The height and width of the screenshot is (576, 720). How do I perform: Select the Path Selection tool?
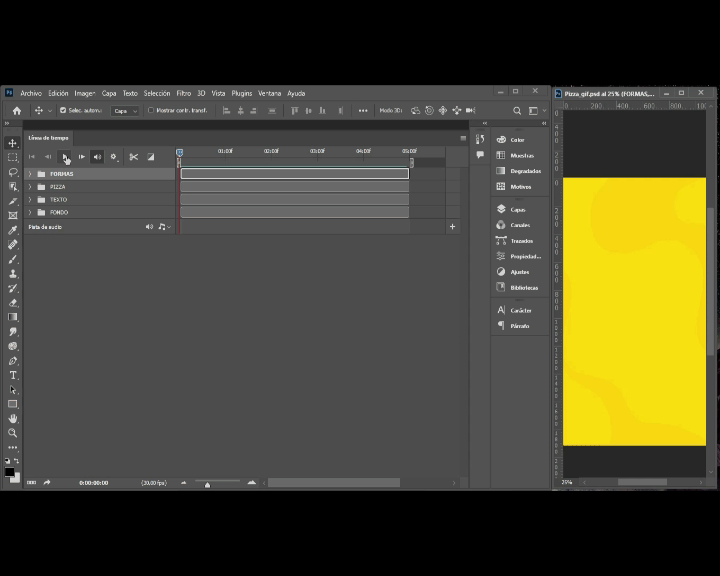[x=12, y=390]
